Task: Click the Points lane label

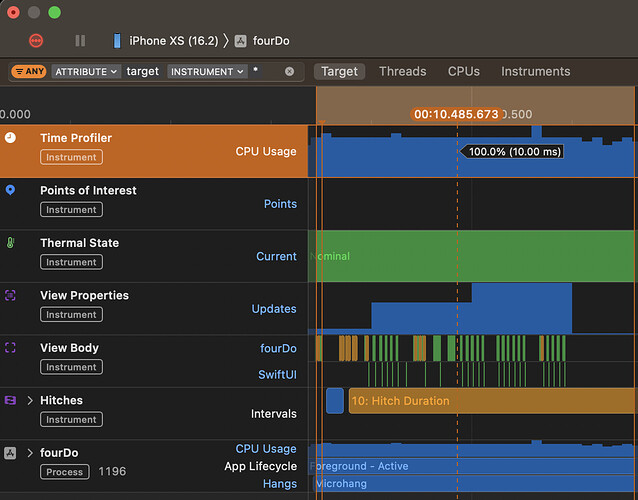Action: (280, 204)
